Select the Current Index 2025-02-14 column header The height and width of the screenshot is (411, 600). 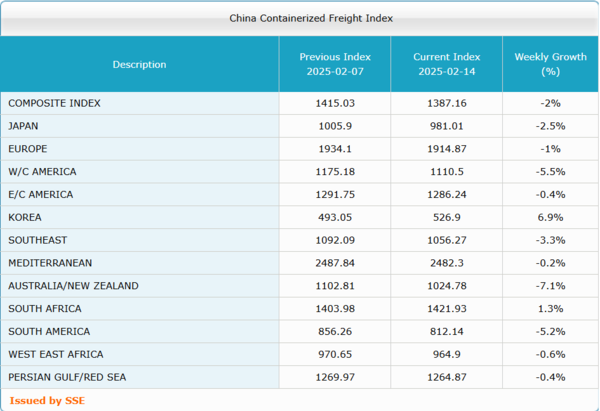446,65
